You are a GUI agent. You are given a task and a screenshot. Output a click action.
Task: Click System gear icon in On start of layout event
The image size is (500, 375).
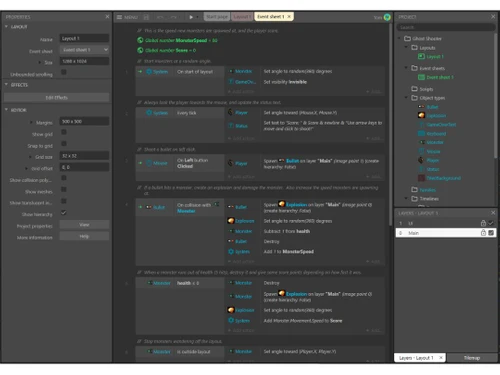point(149,72)
